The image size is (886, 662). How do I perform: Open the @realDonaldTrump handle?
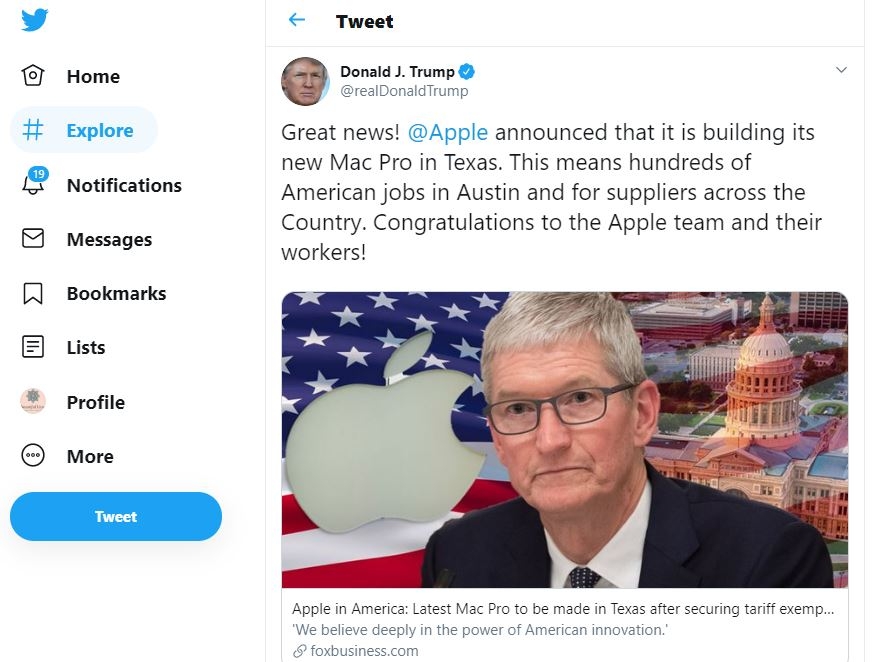pos(404,91)
